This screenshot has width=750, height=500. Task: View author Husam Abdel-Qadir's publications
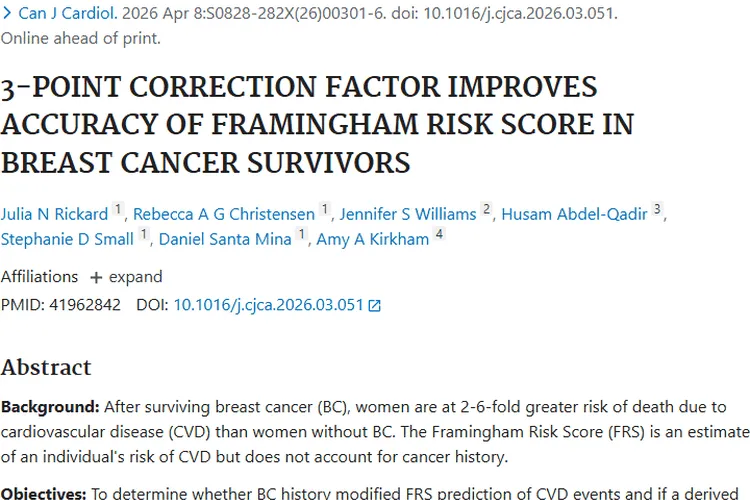574,214
